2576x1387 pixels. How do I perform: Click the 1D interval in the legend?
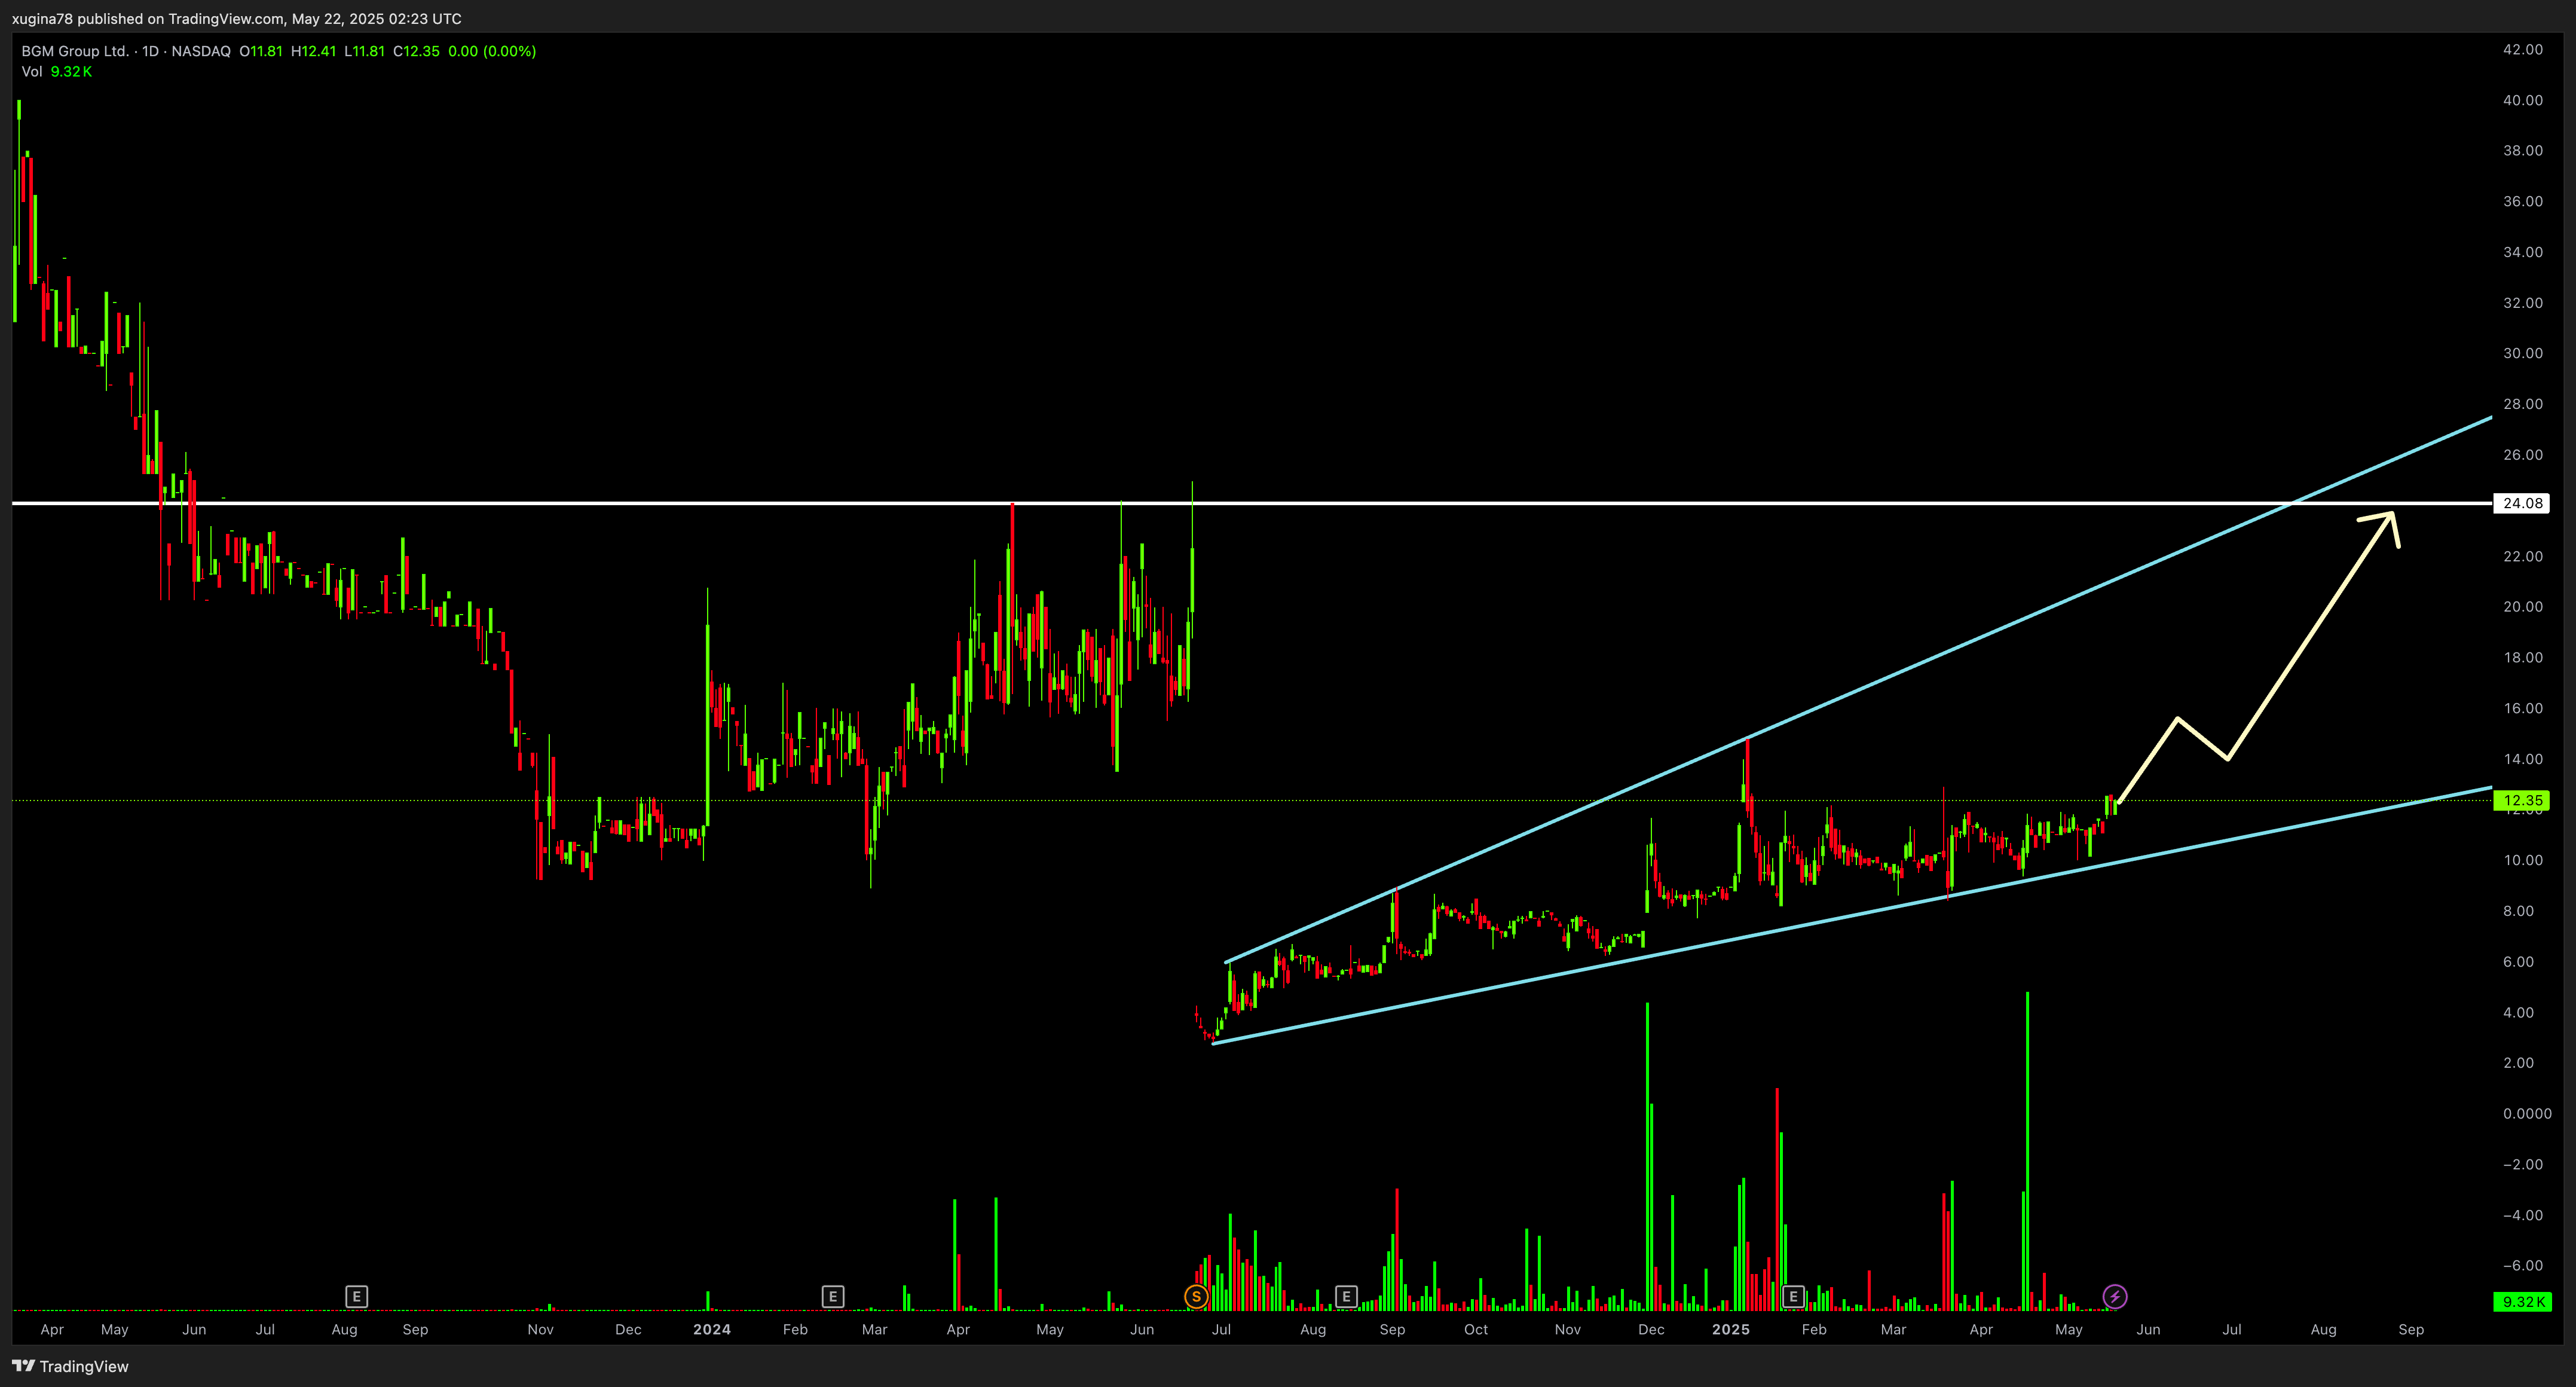coord(151,51)
